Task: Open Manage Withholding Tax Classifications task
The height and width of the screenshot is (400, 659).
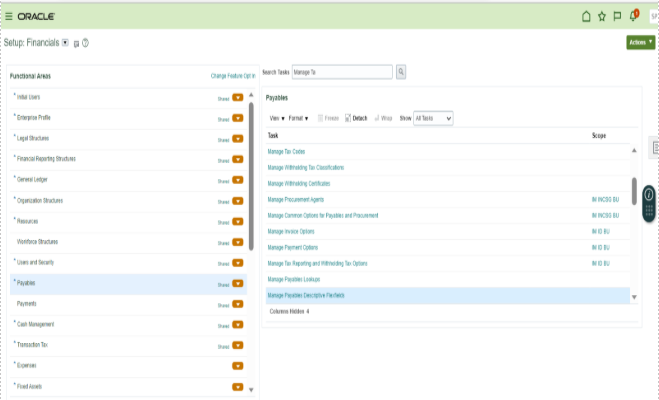Action: pyautogui.click(x=306, y=168)
